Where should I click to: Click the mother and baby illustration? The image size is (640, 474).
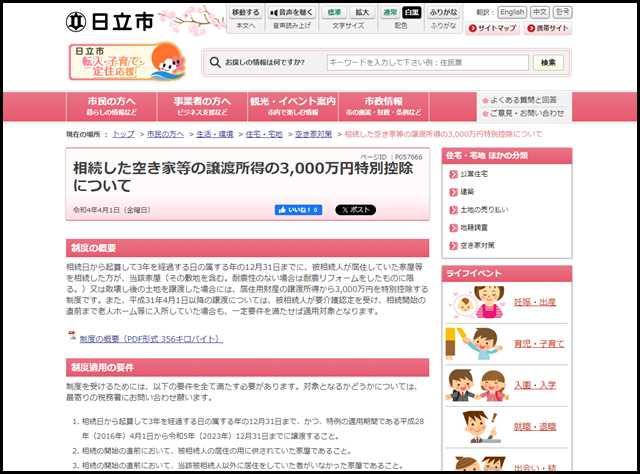click(x=478, y=302)
